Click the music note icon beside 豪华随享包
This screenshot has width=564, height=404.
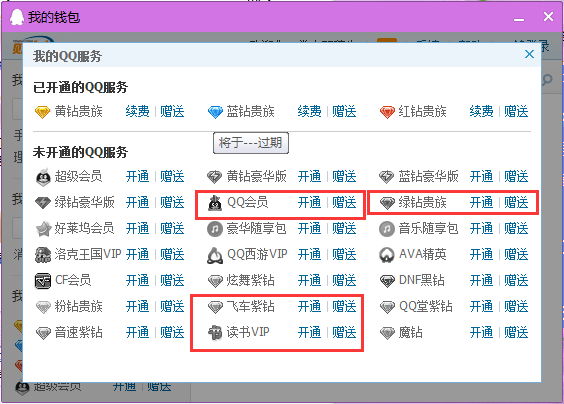pos(215,229)
